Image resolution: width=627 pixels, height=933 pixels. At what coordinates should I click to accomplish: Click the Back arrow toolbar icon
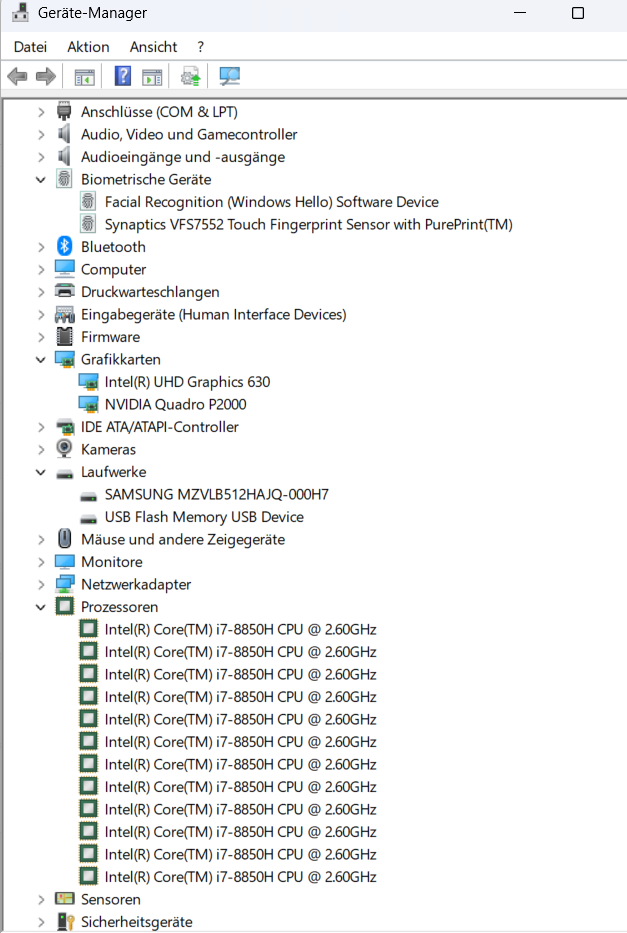(17, 76)
